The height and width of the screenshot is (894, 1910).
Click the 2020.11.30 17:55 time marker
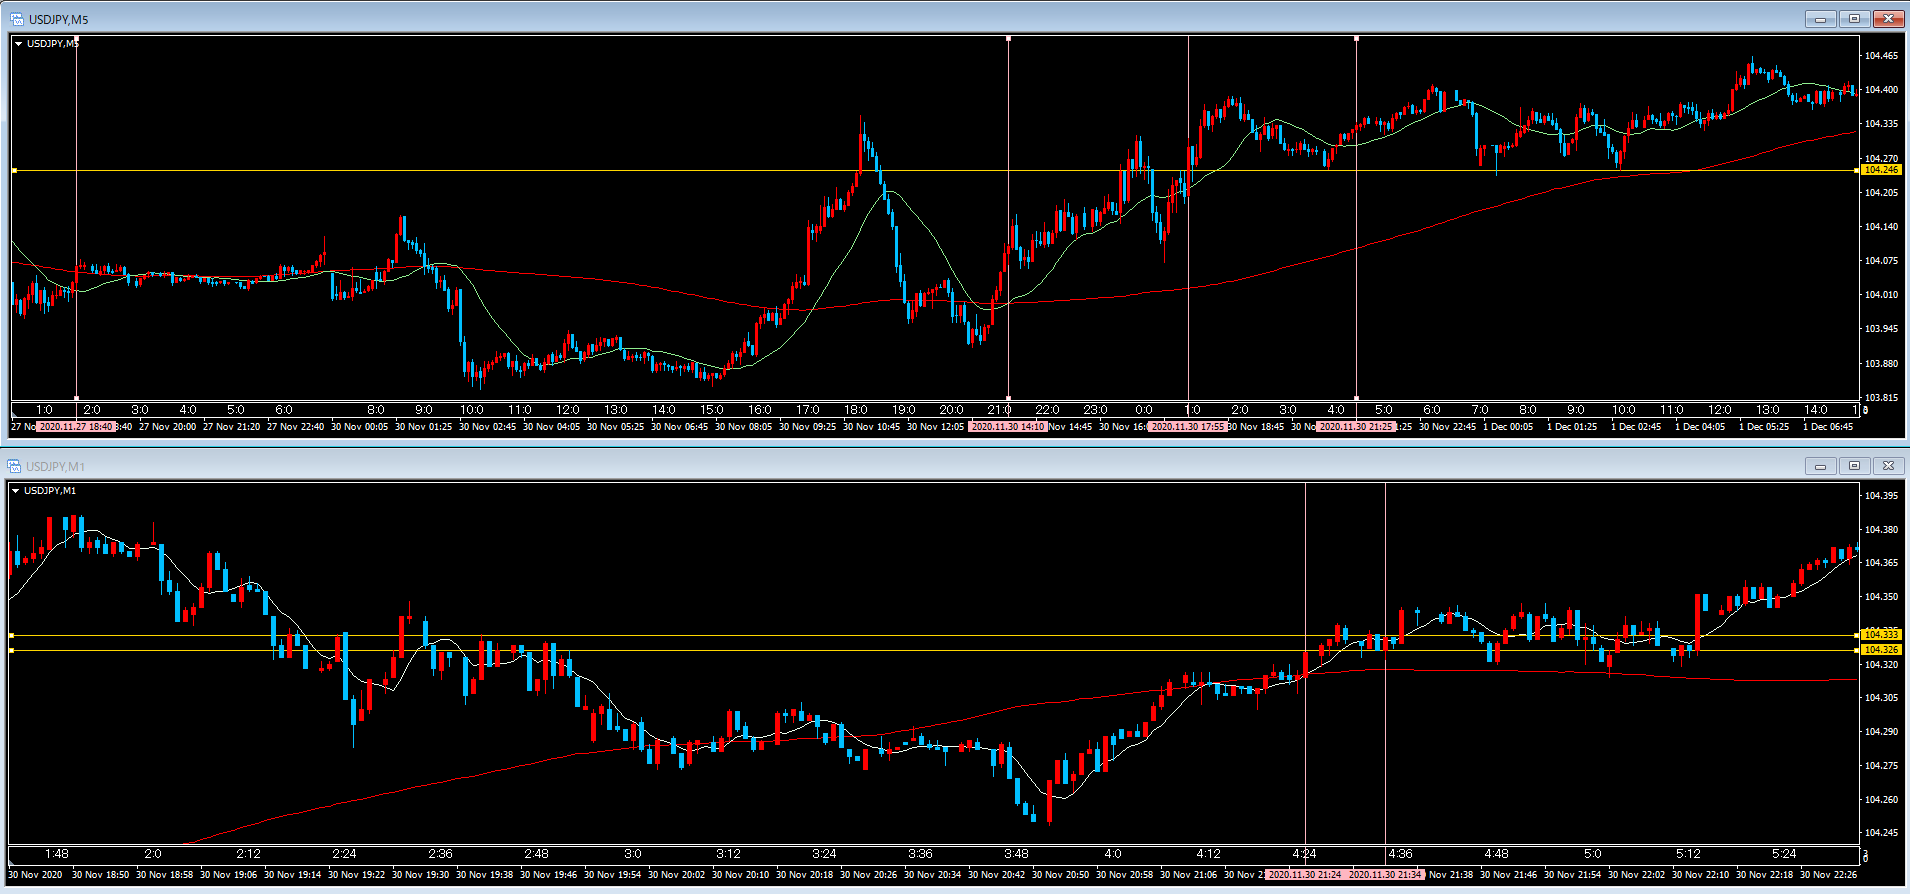1187,427
